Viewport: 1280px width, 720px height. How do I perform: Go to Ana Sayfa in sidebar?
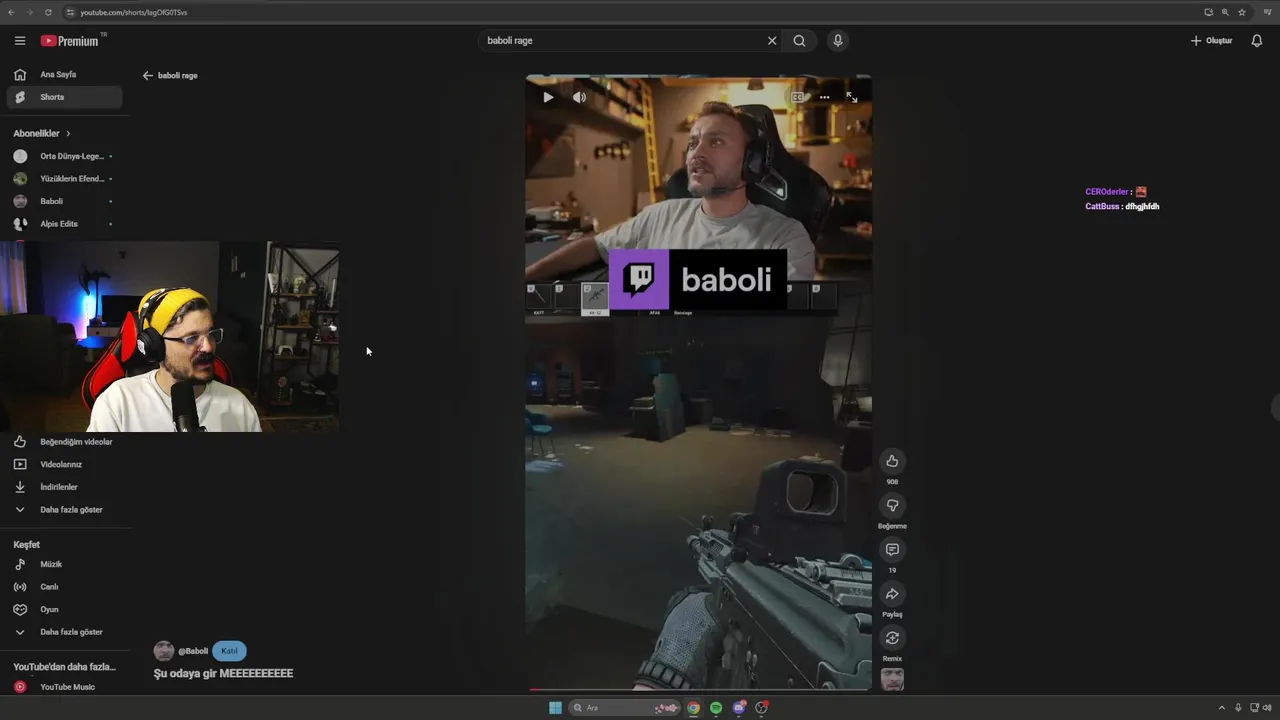(x=64, y=75)
